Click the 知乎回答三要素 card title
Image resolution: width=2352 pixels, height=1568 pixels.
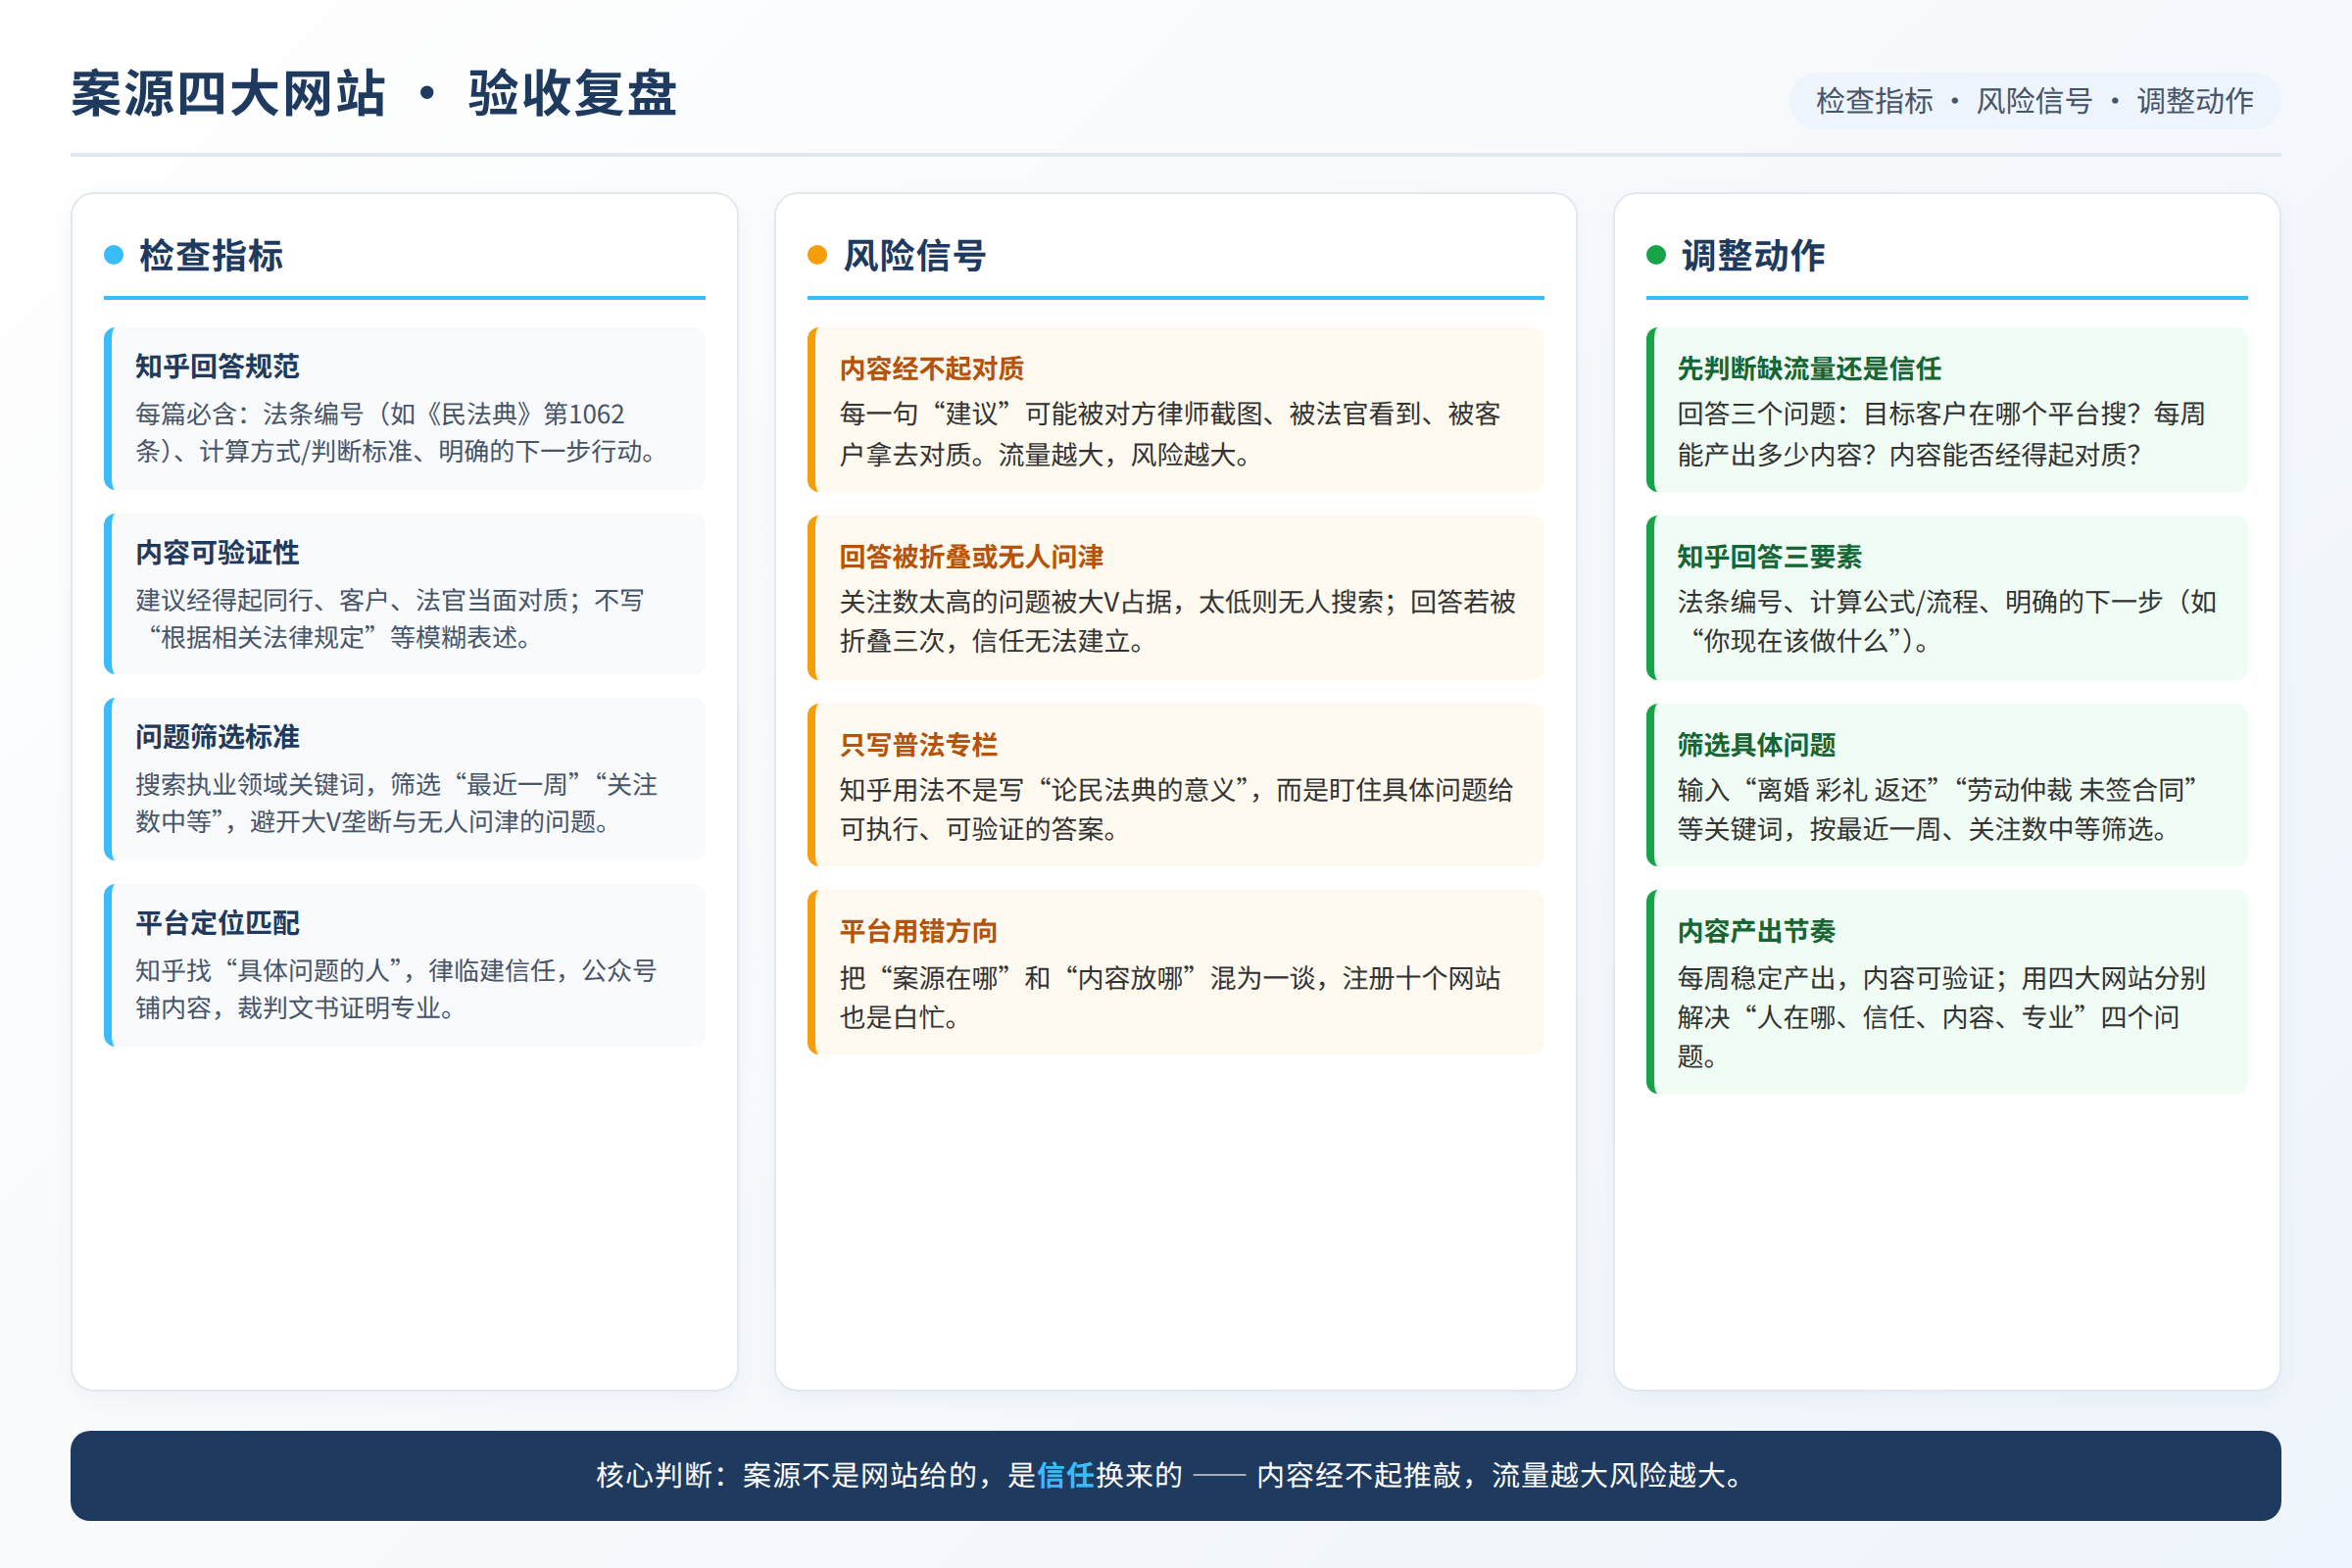click(1769, 557)
